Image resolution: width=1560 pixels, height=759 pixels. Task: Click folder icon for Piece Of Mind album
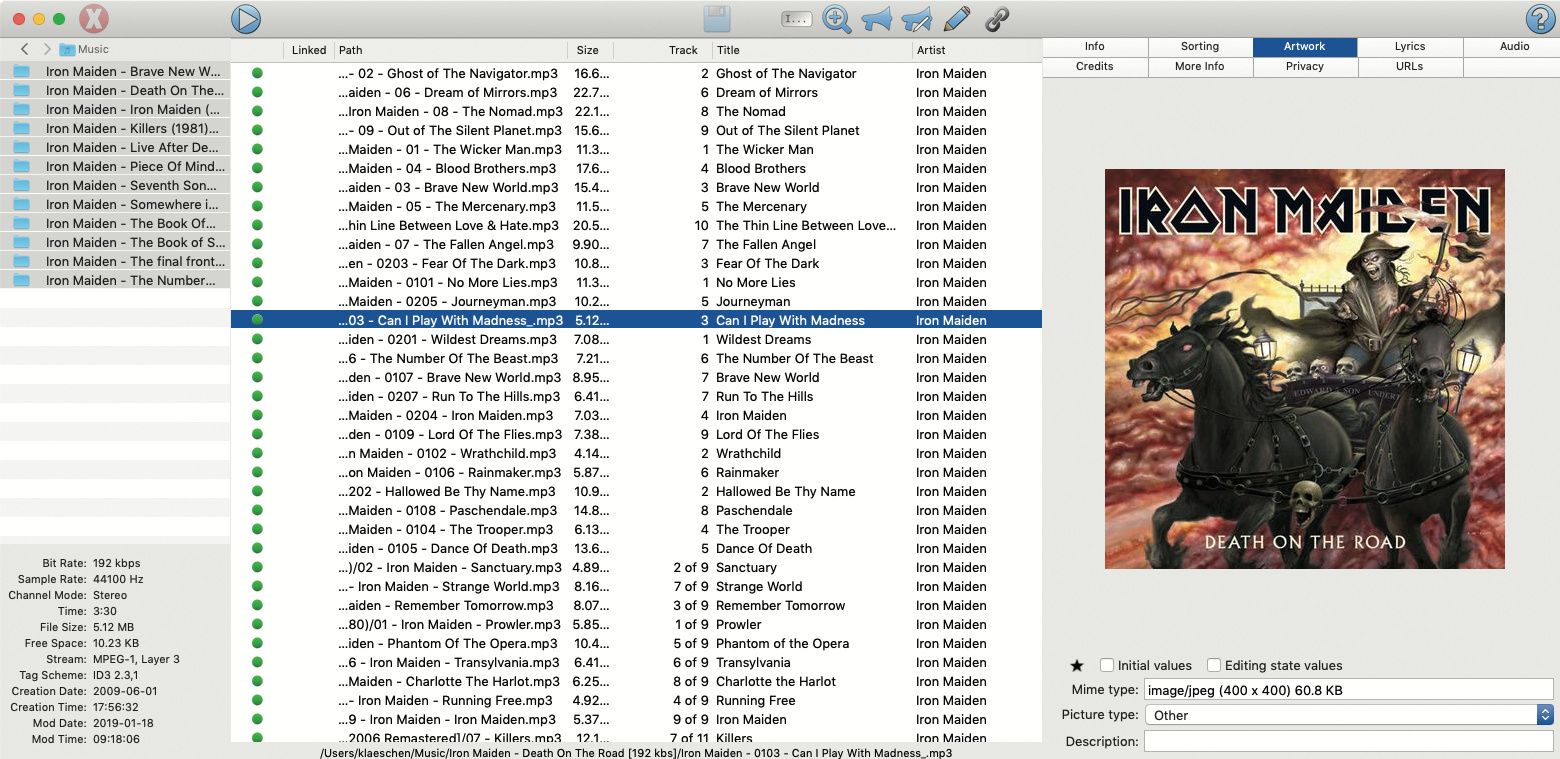pos(22,167)
